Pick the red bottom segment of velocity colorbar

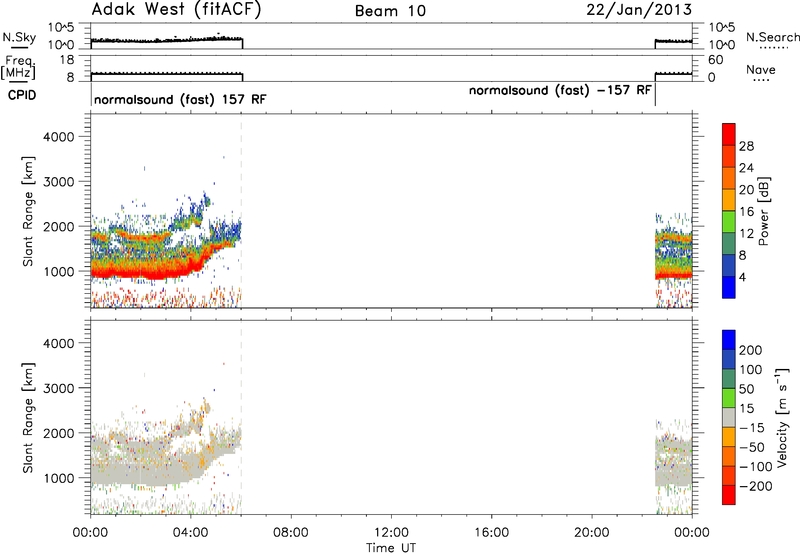point(729,495)
